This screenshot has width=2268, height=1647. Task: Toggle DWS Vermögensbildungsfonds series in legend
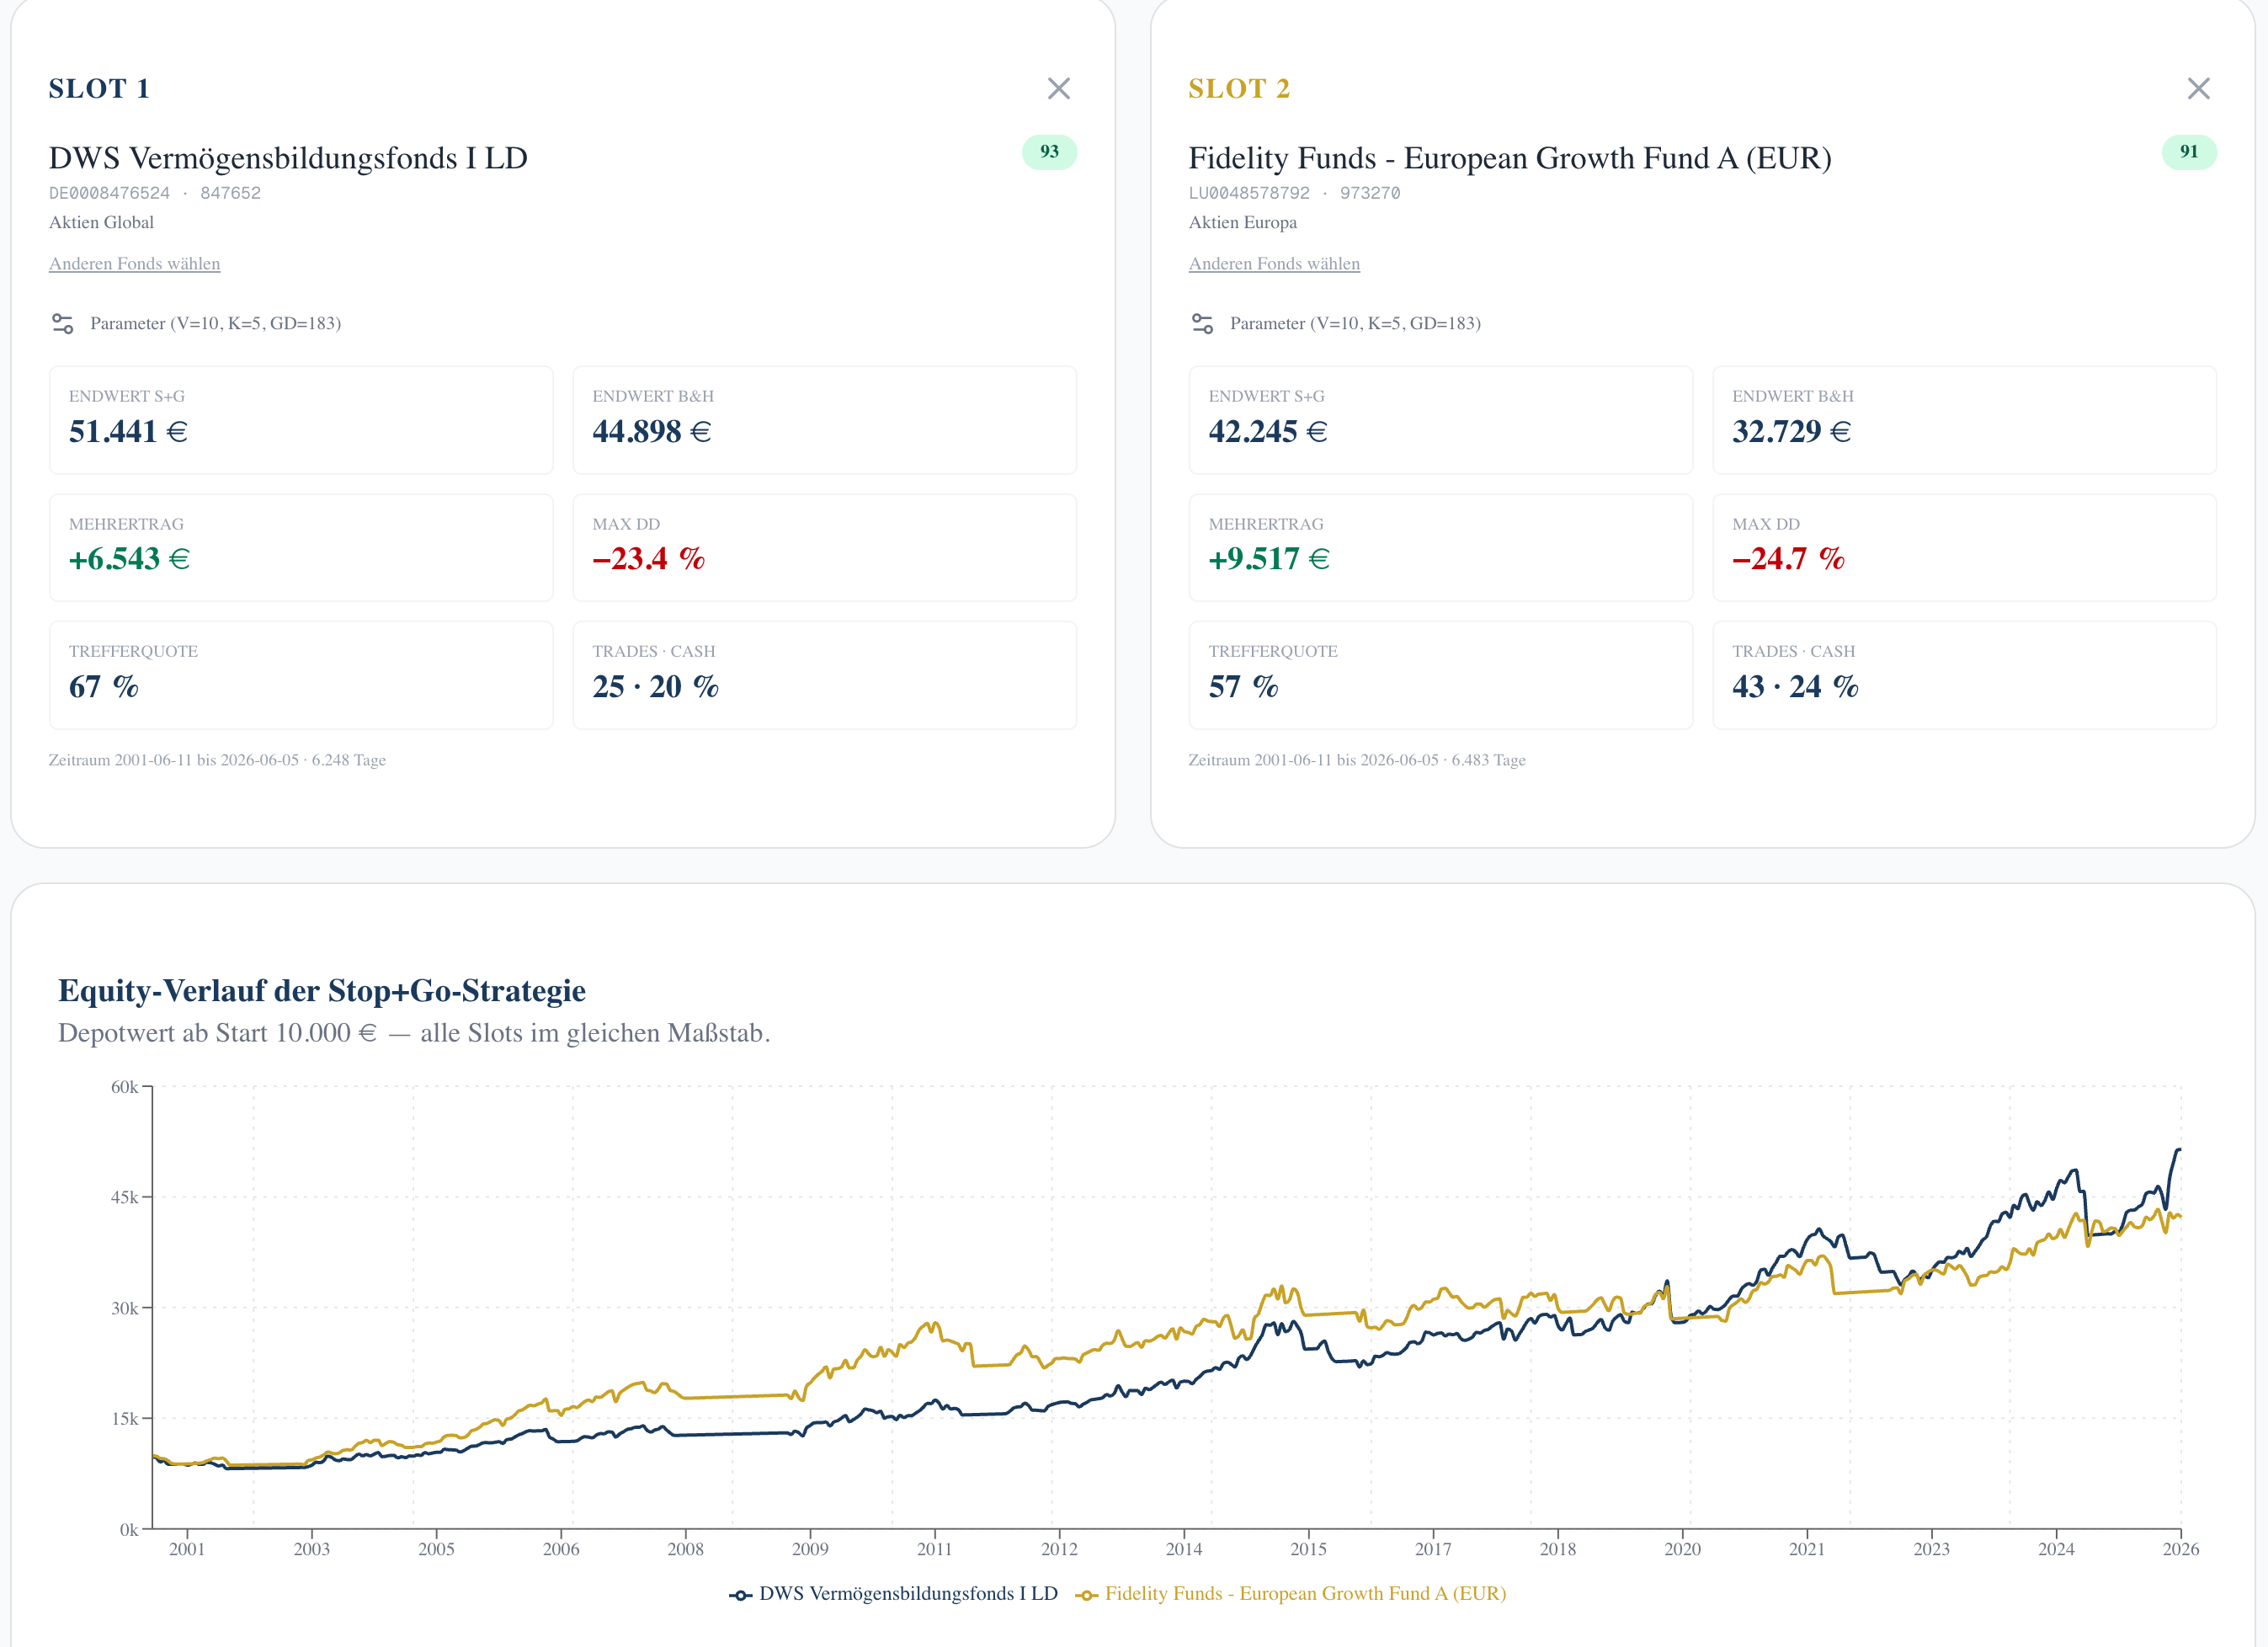[893, 1593]
